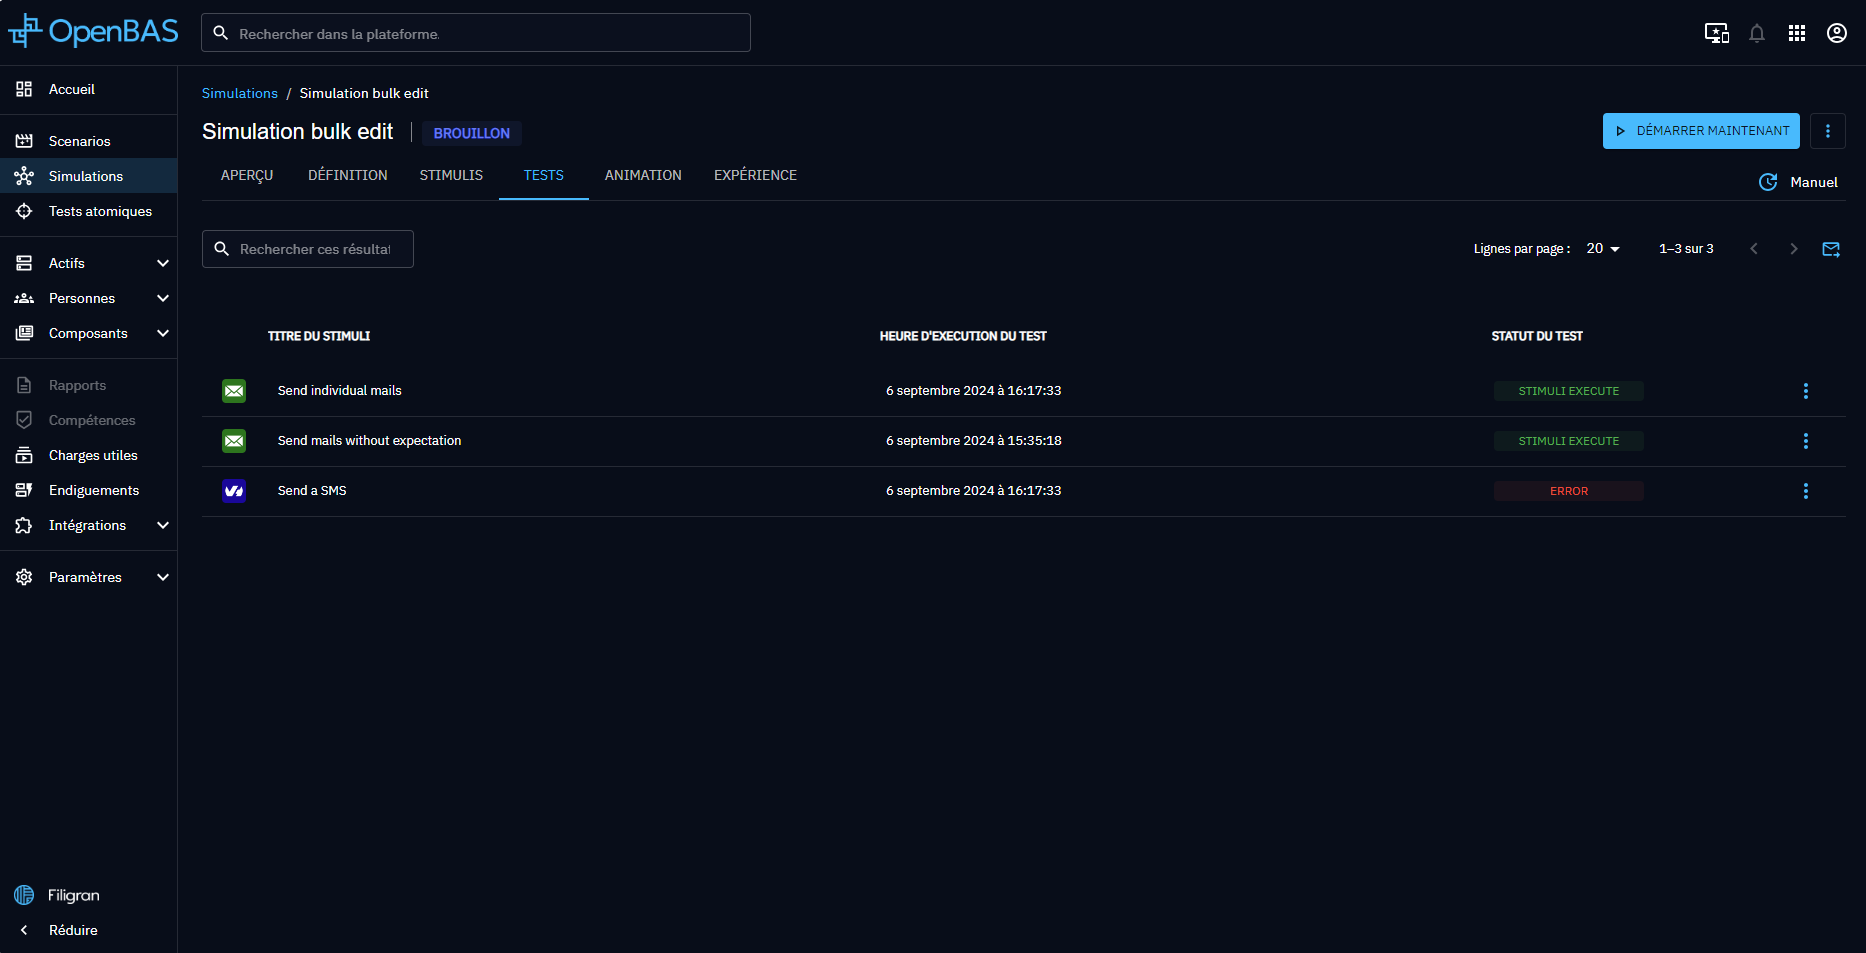Click the DÉMARRER MAINTENANT button

coord(1700,131)
